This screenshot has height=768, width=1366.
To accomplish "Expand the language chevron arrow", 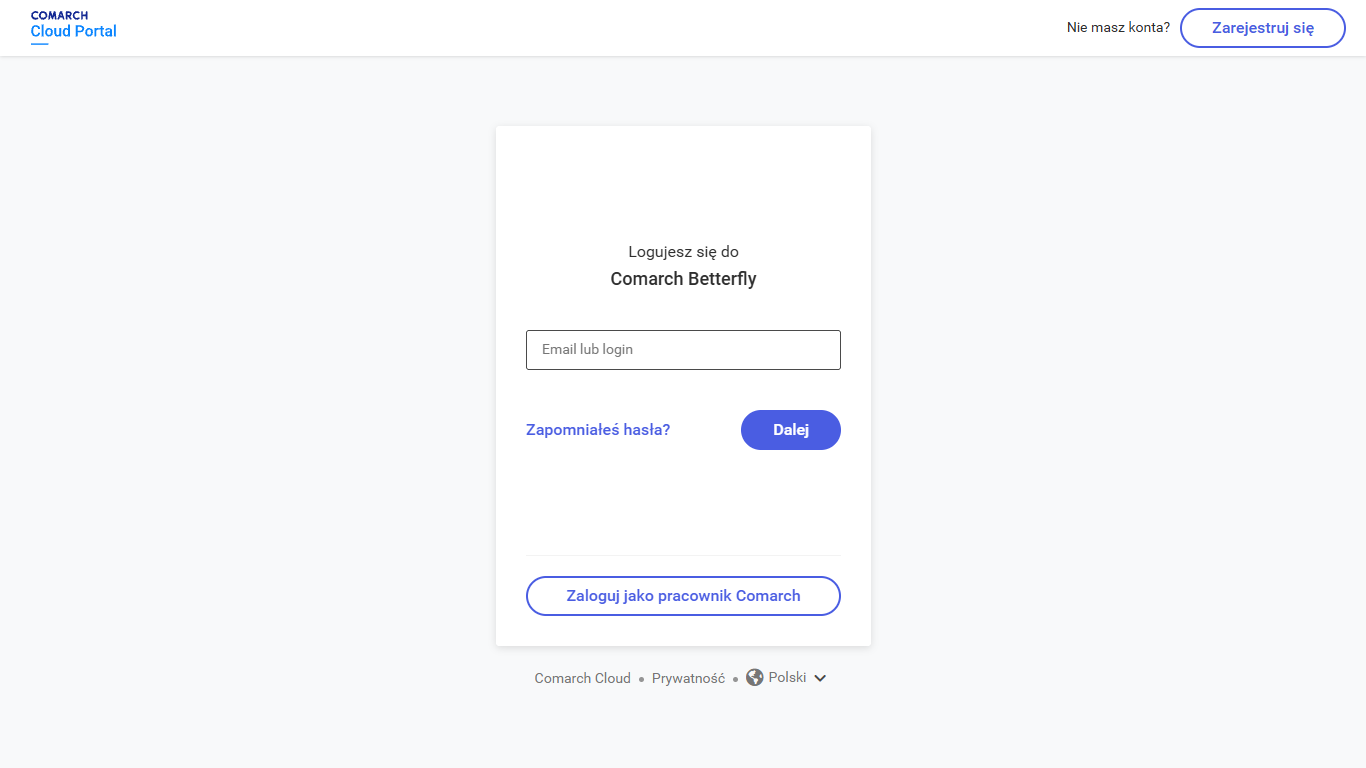I will (x=820, y=678).
